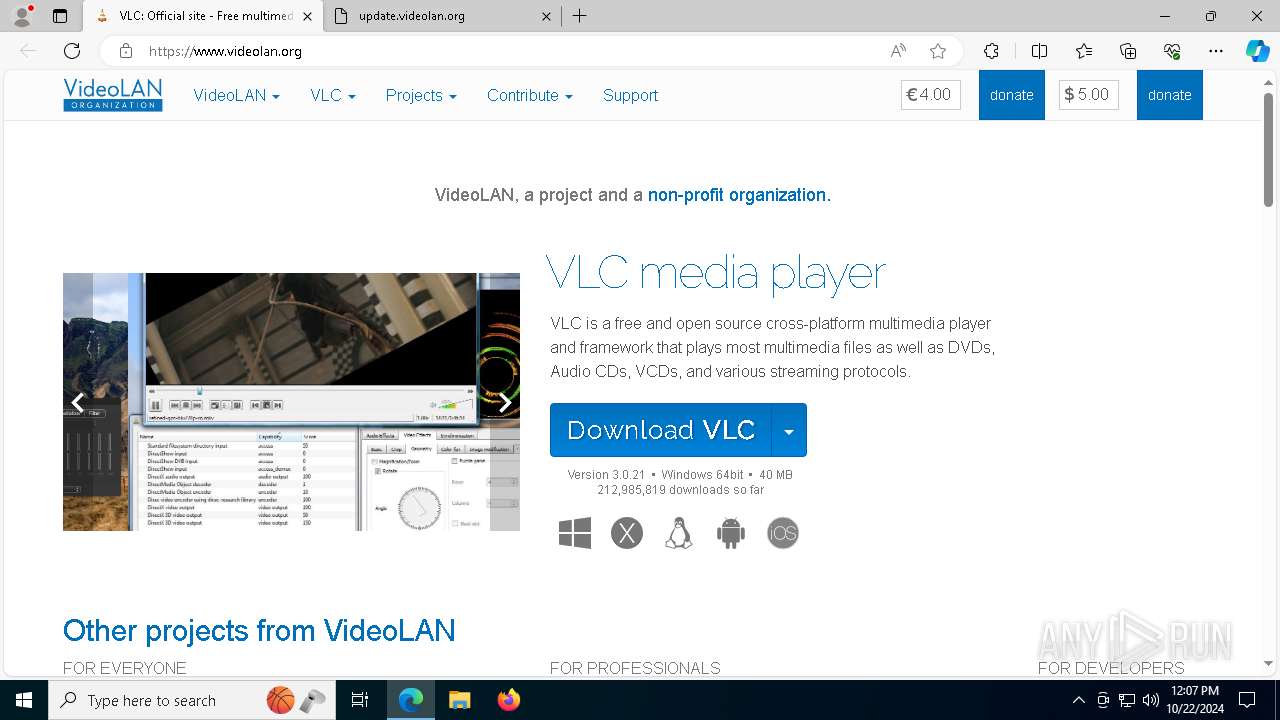Open Browser essentials heart icon
This screenshot has height=720, width=1280.
click(1172, 51)
